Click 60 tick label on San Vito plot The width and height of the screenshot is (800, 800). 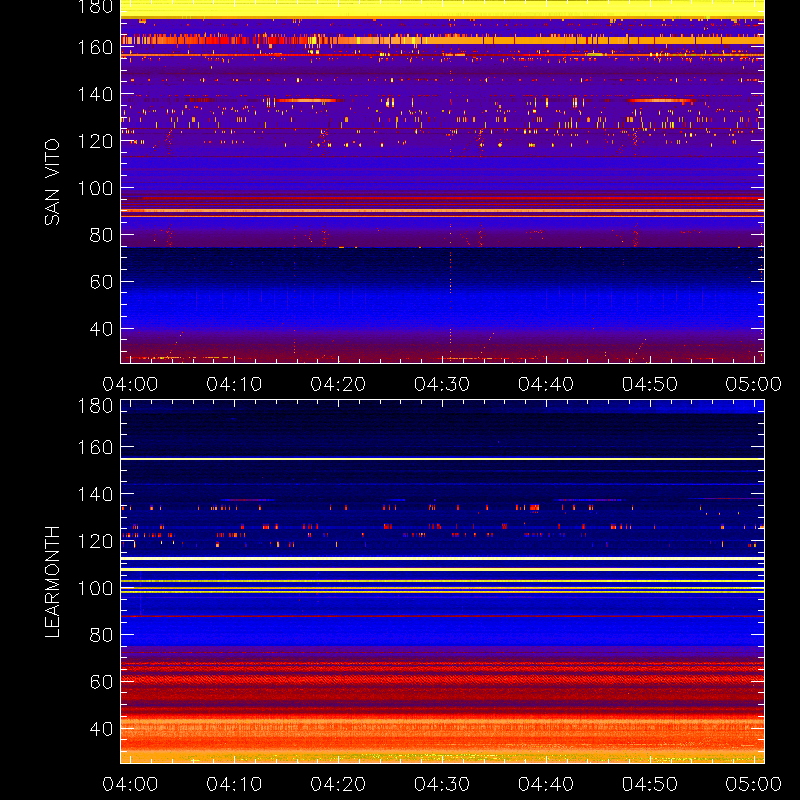click(x=102, y=282)
